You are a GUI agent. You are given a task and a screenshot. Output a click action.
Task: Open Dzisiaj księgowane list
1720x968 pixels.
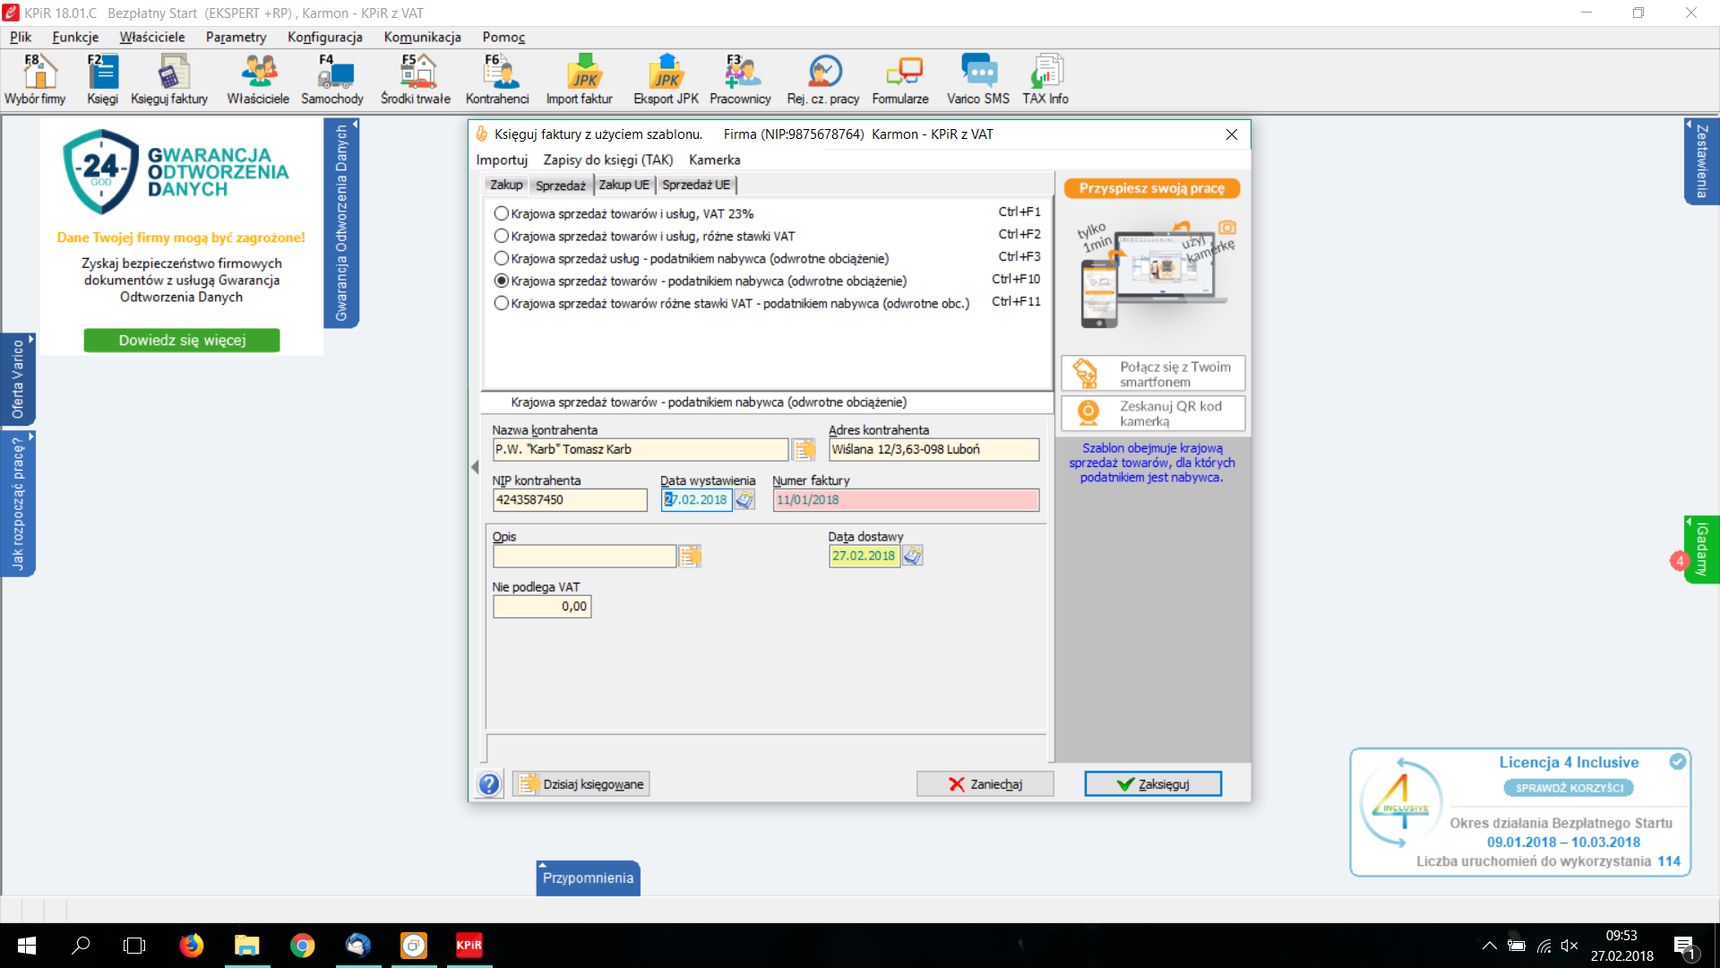[581, 784]
